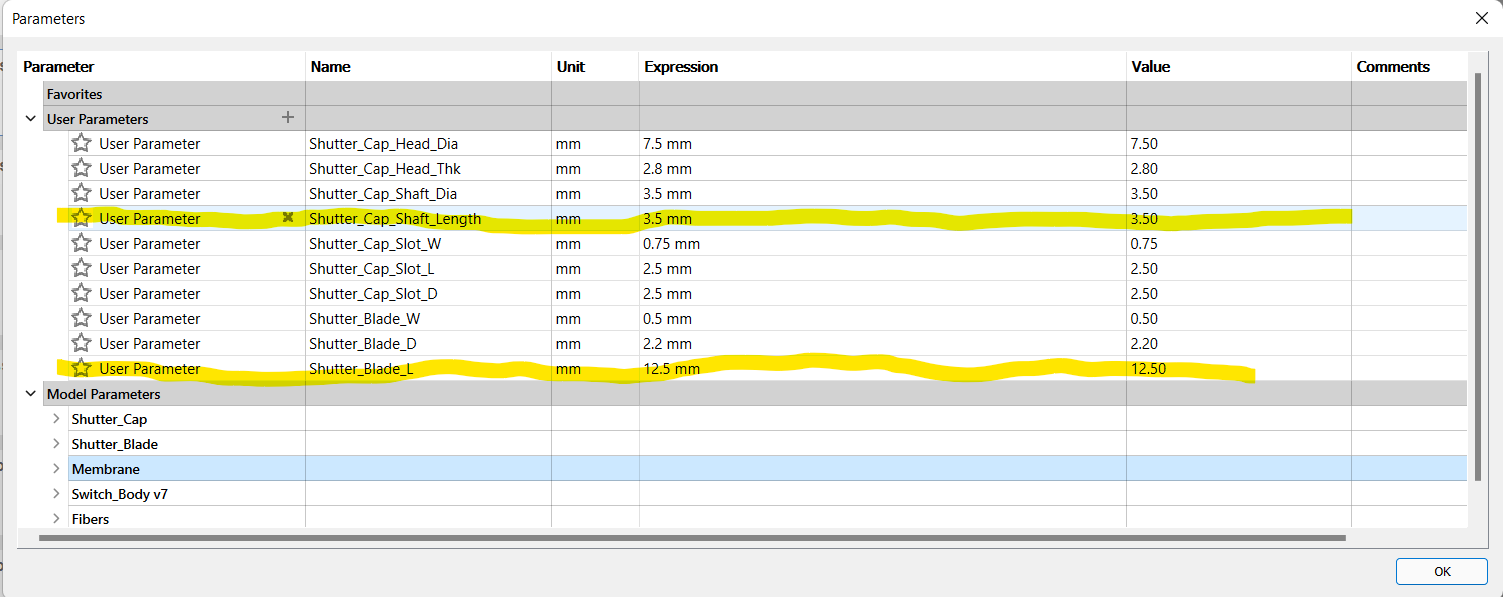Click the mm unit cell for Shutter_Blade_W
The height and width of the screenshot is (597, 1503).
click(x=595, y=318)
